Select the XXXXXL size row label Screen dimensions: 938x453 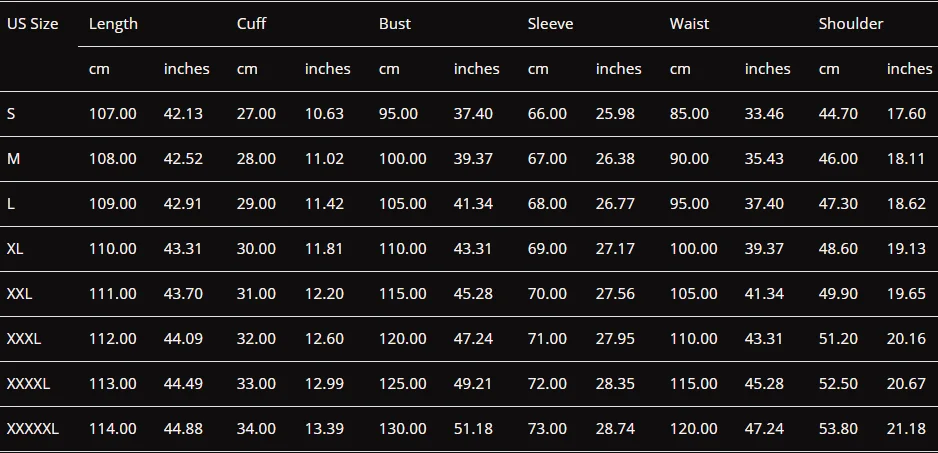point(33,429)
